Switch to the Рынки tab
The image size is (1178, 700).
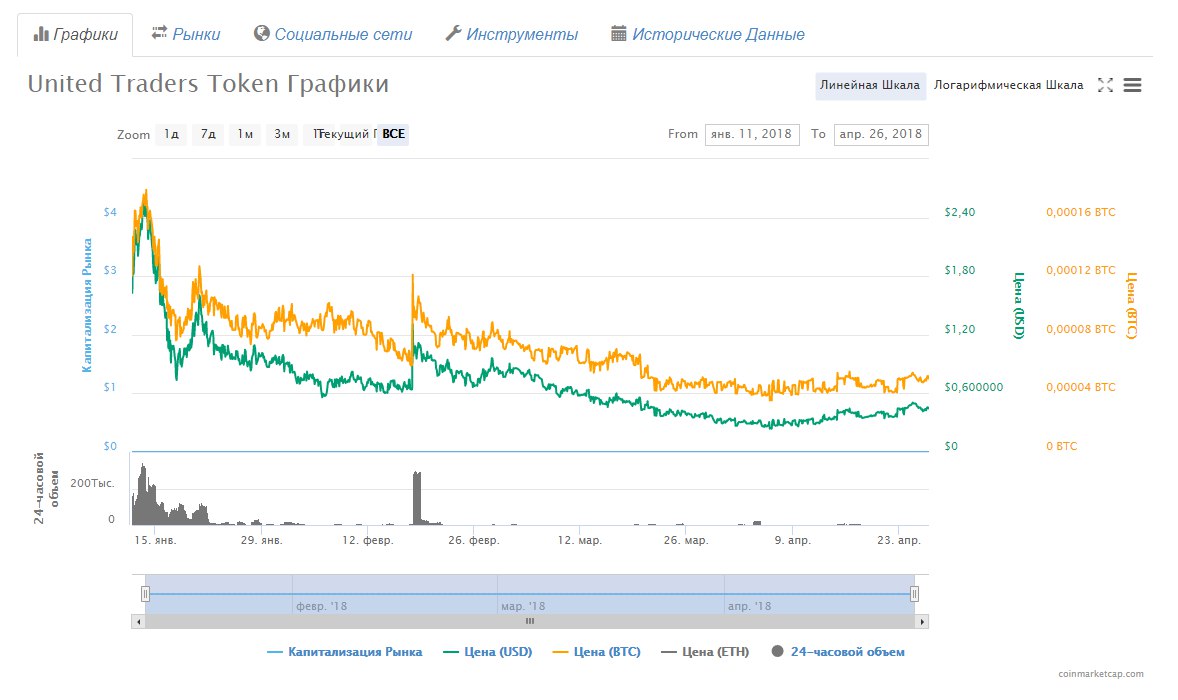click(186, 35)
